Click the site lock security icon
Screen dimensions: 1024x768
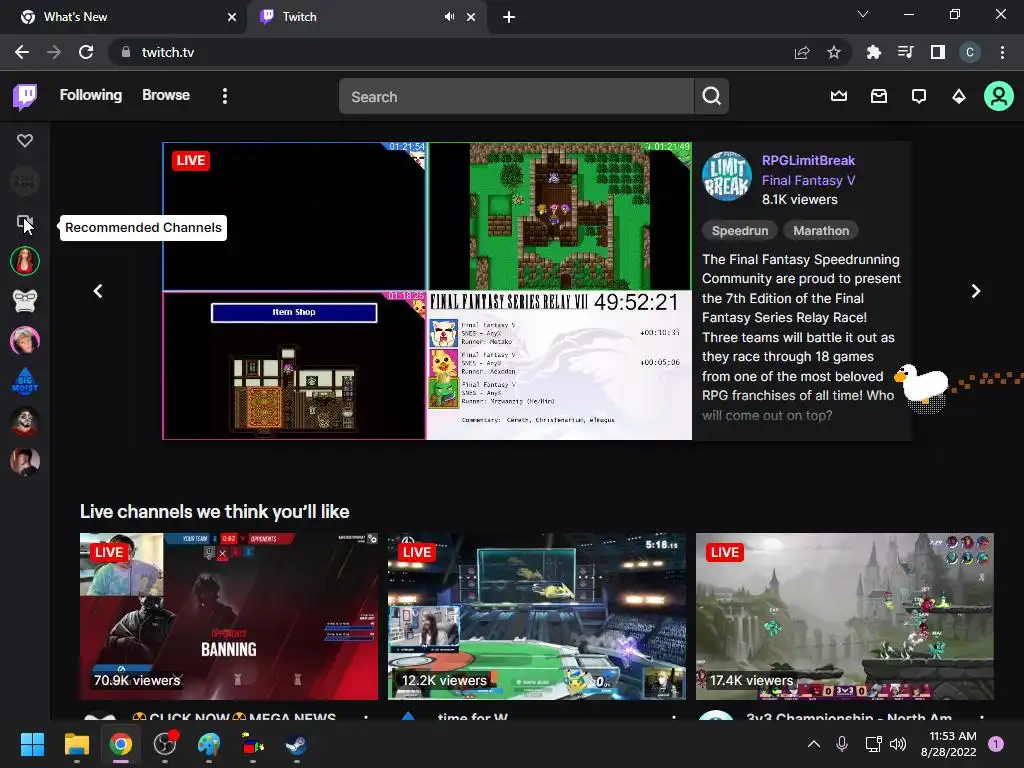click(x=126, y=52)
